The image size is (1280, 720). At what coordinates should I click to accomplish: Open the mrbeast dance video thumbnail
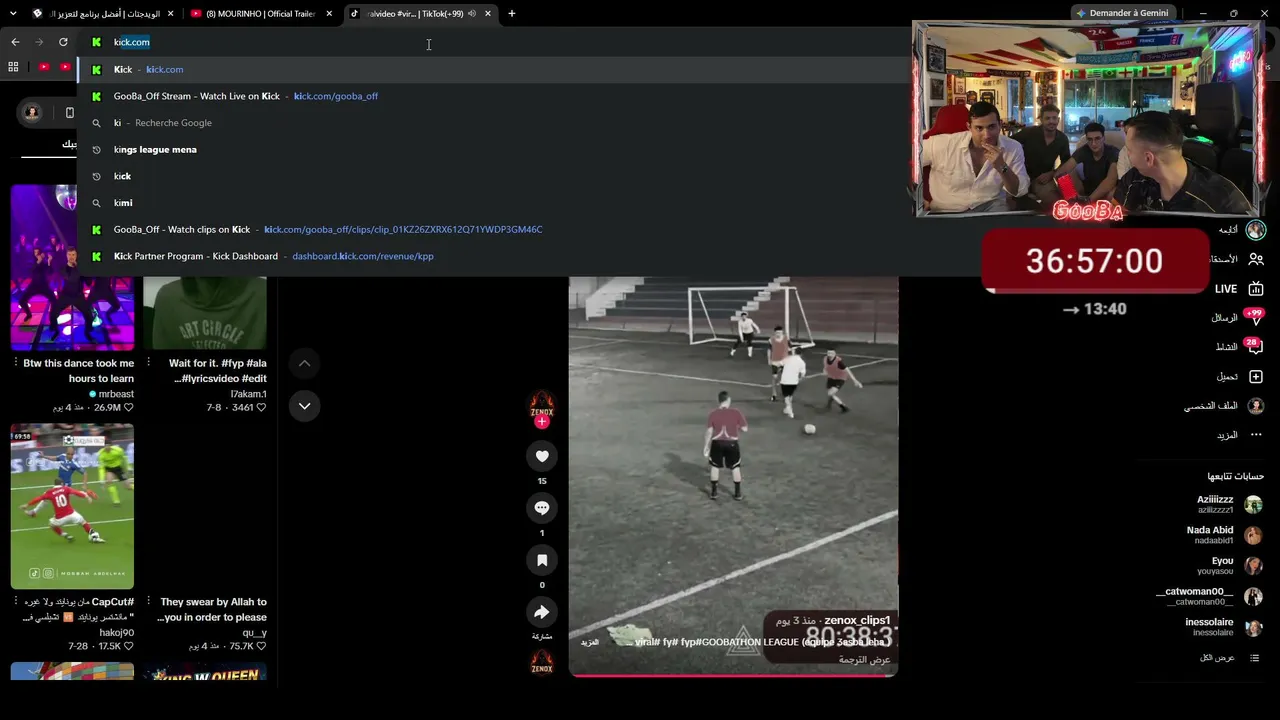[x=72, y=267]
